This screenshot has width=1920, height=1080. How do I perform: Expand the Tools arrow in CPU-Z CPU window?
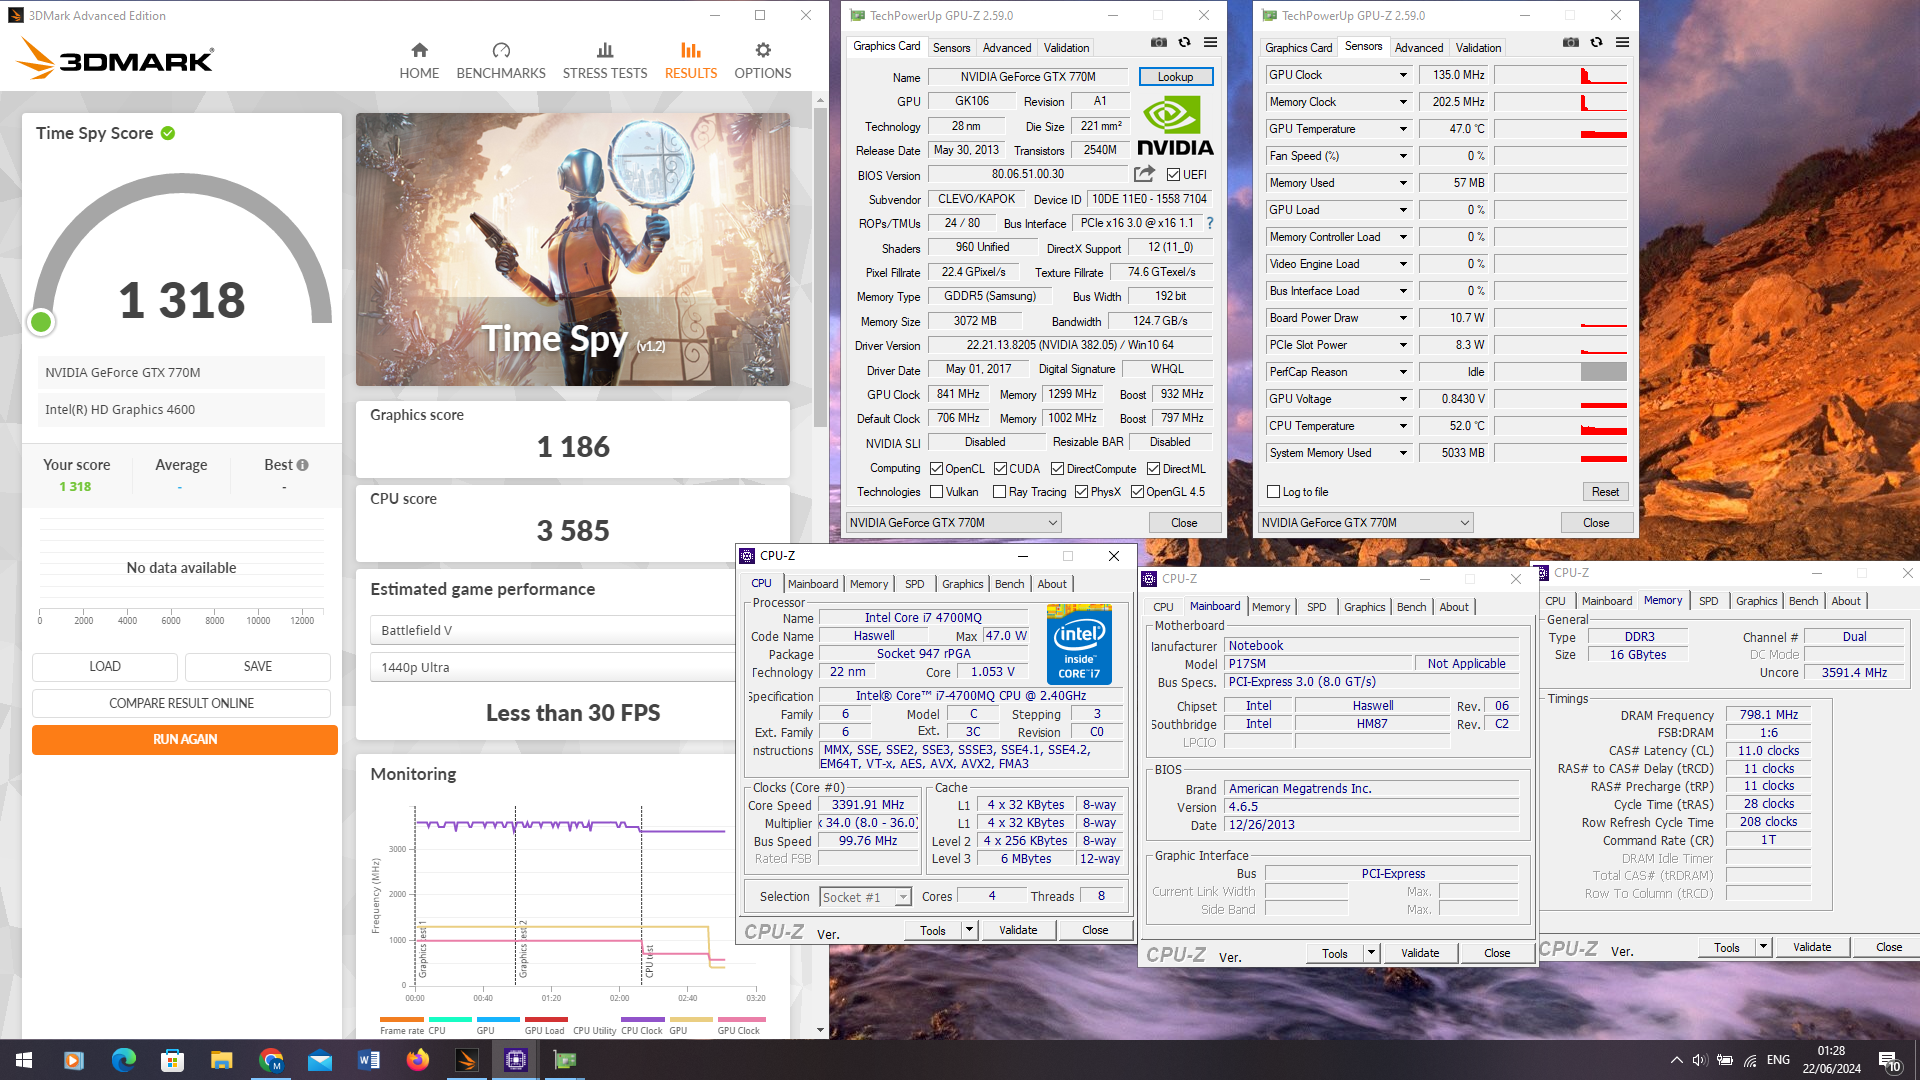coord(968,930)
